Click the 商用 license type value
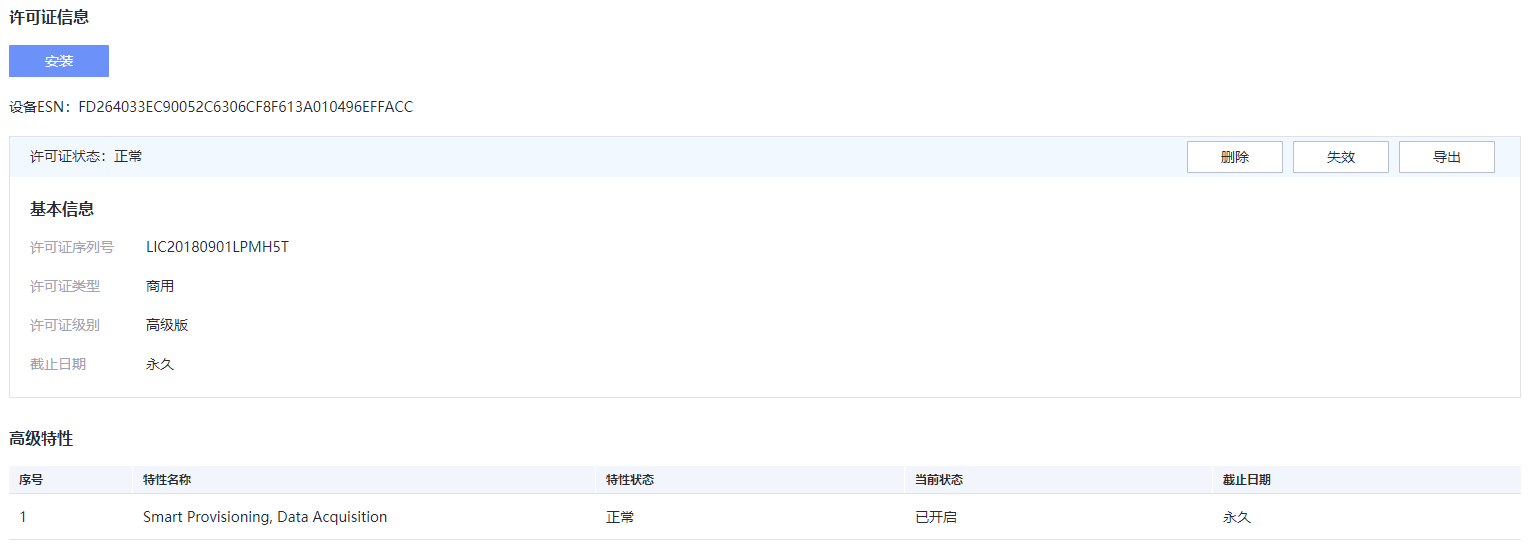 point(160,286)
